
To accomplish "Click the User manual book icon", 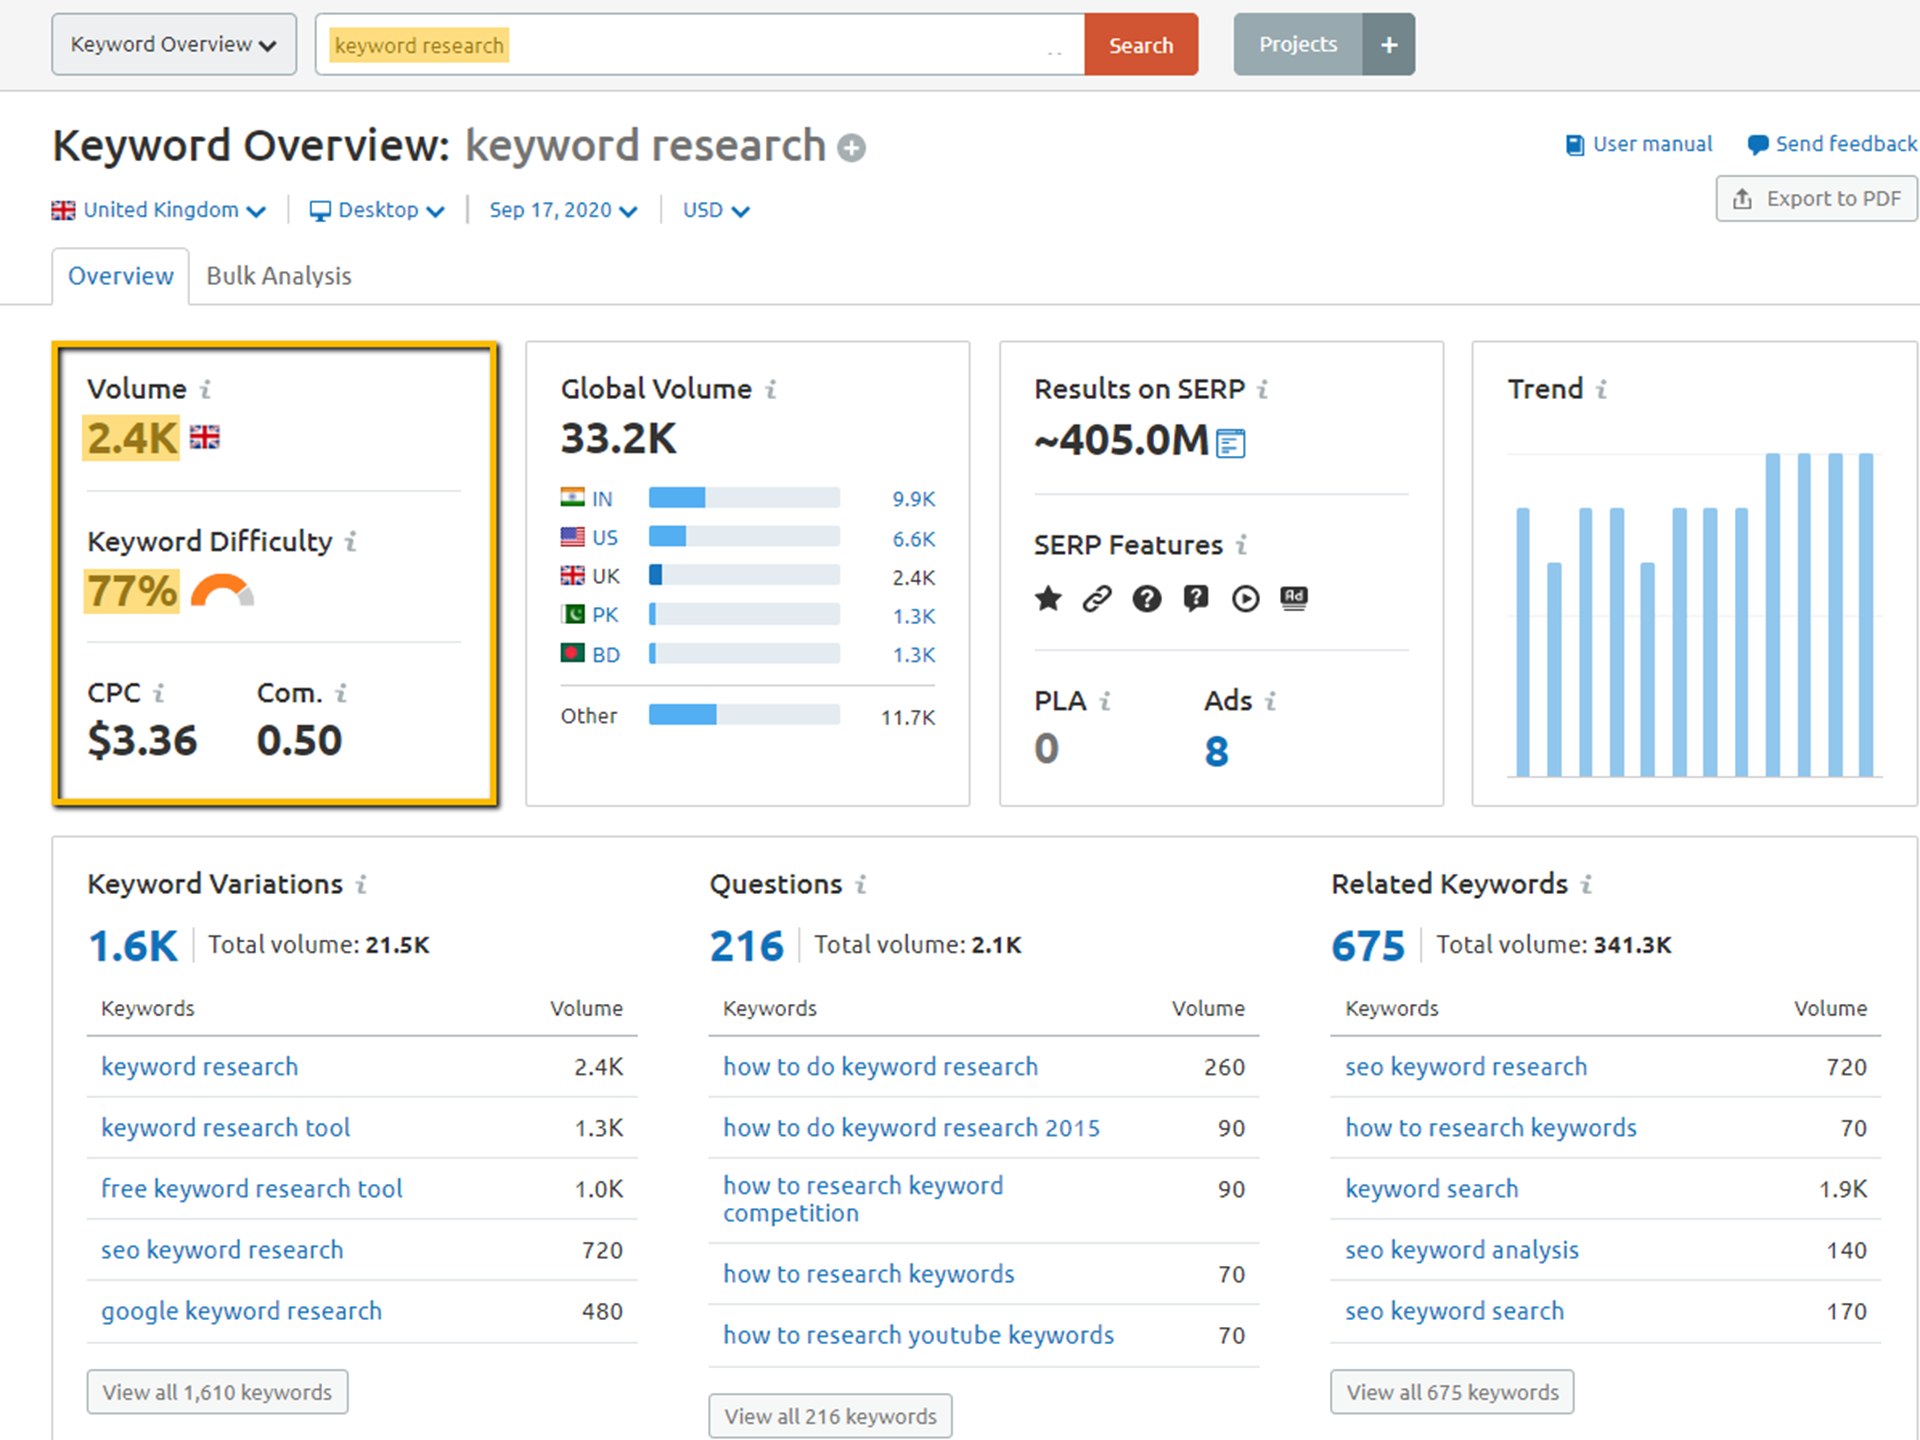I will tap(1574, 144).
